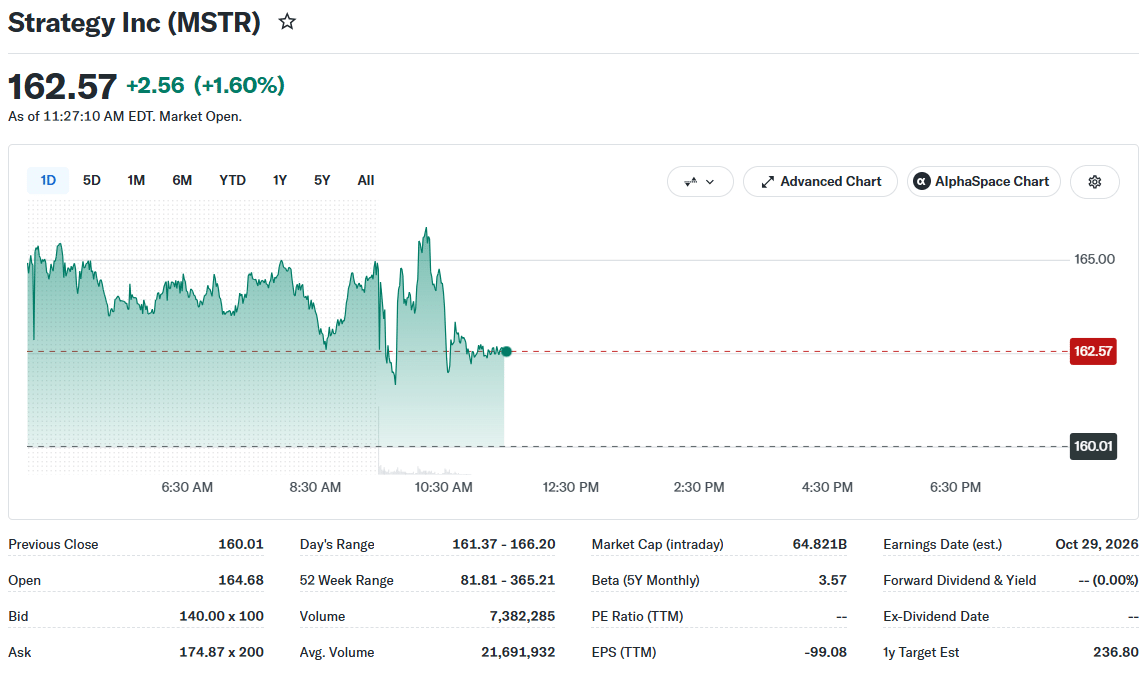1147x675 pixels.
Task: Click the Ask value 174.87 x 200
Action: coord(222,652)
